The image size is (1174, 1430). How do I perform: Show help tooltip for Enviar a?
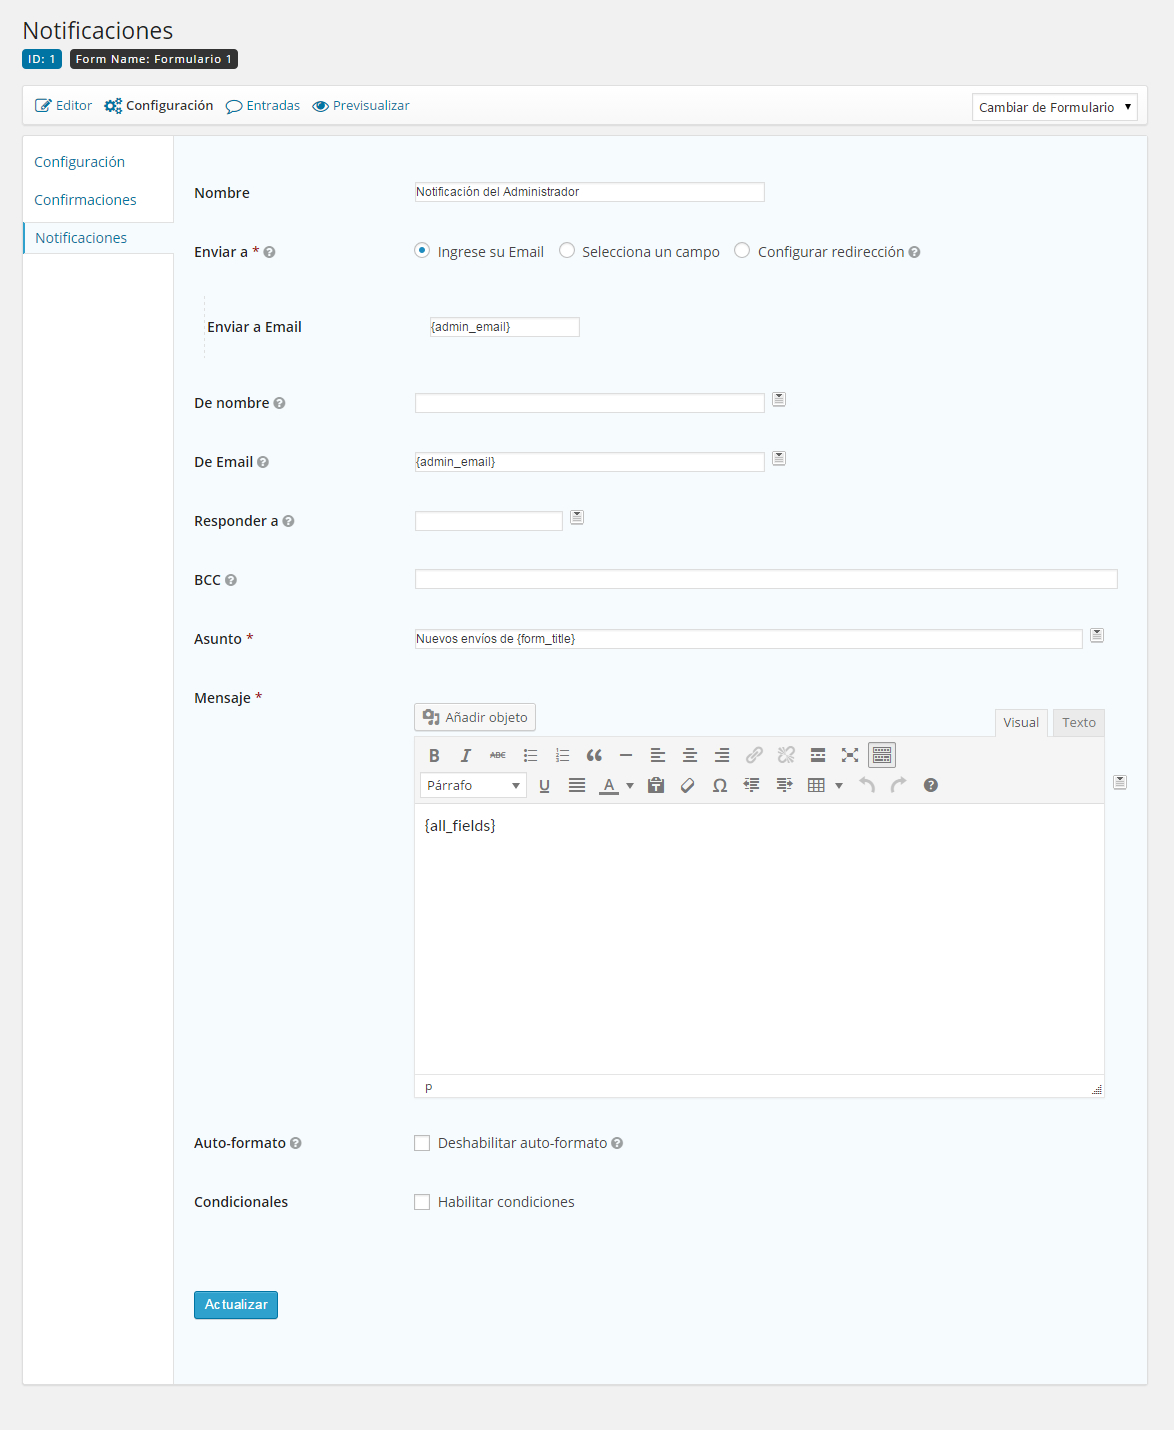[x=269, y=252]
